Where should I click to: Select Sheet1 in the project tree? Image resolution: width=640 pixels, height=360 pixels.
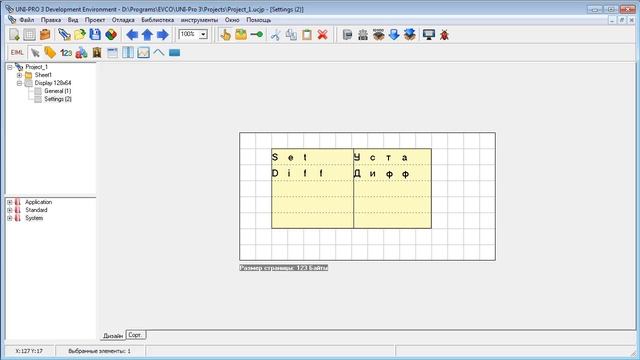pyautogui.click(x=43, y=75)
